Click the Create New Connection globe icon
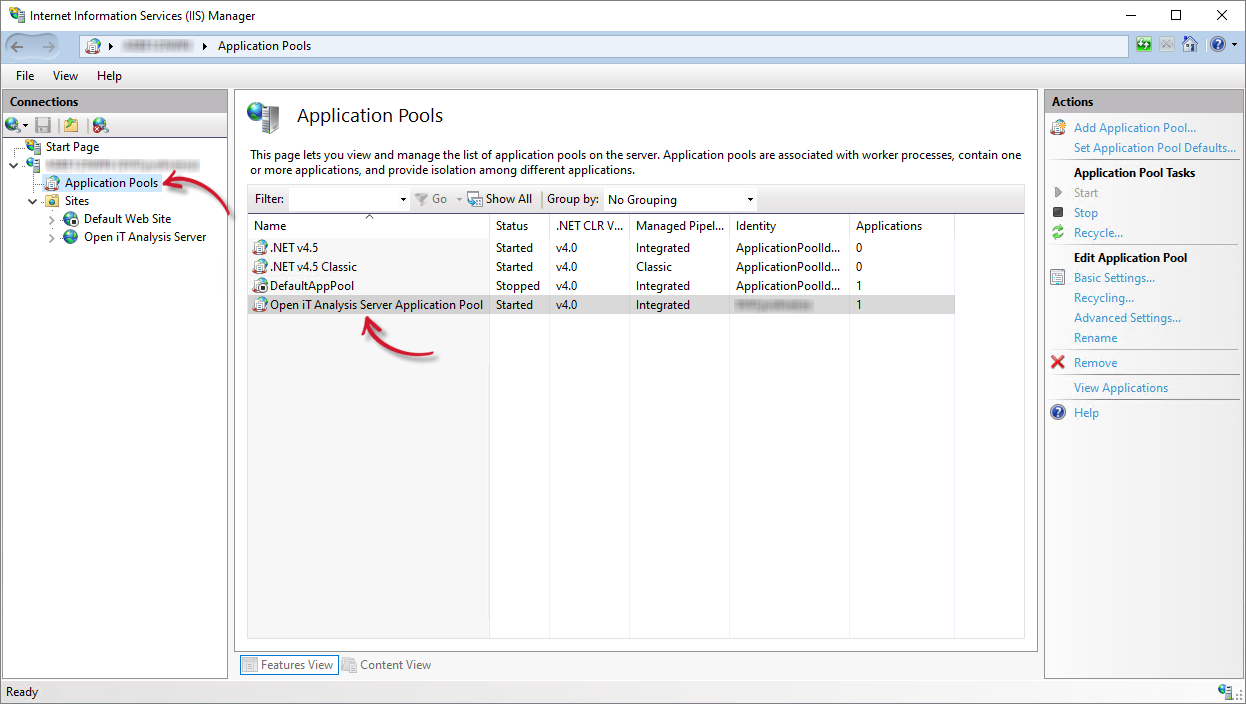This screenshot has width=1246, height=704. click(x=14, y=124)
